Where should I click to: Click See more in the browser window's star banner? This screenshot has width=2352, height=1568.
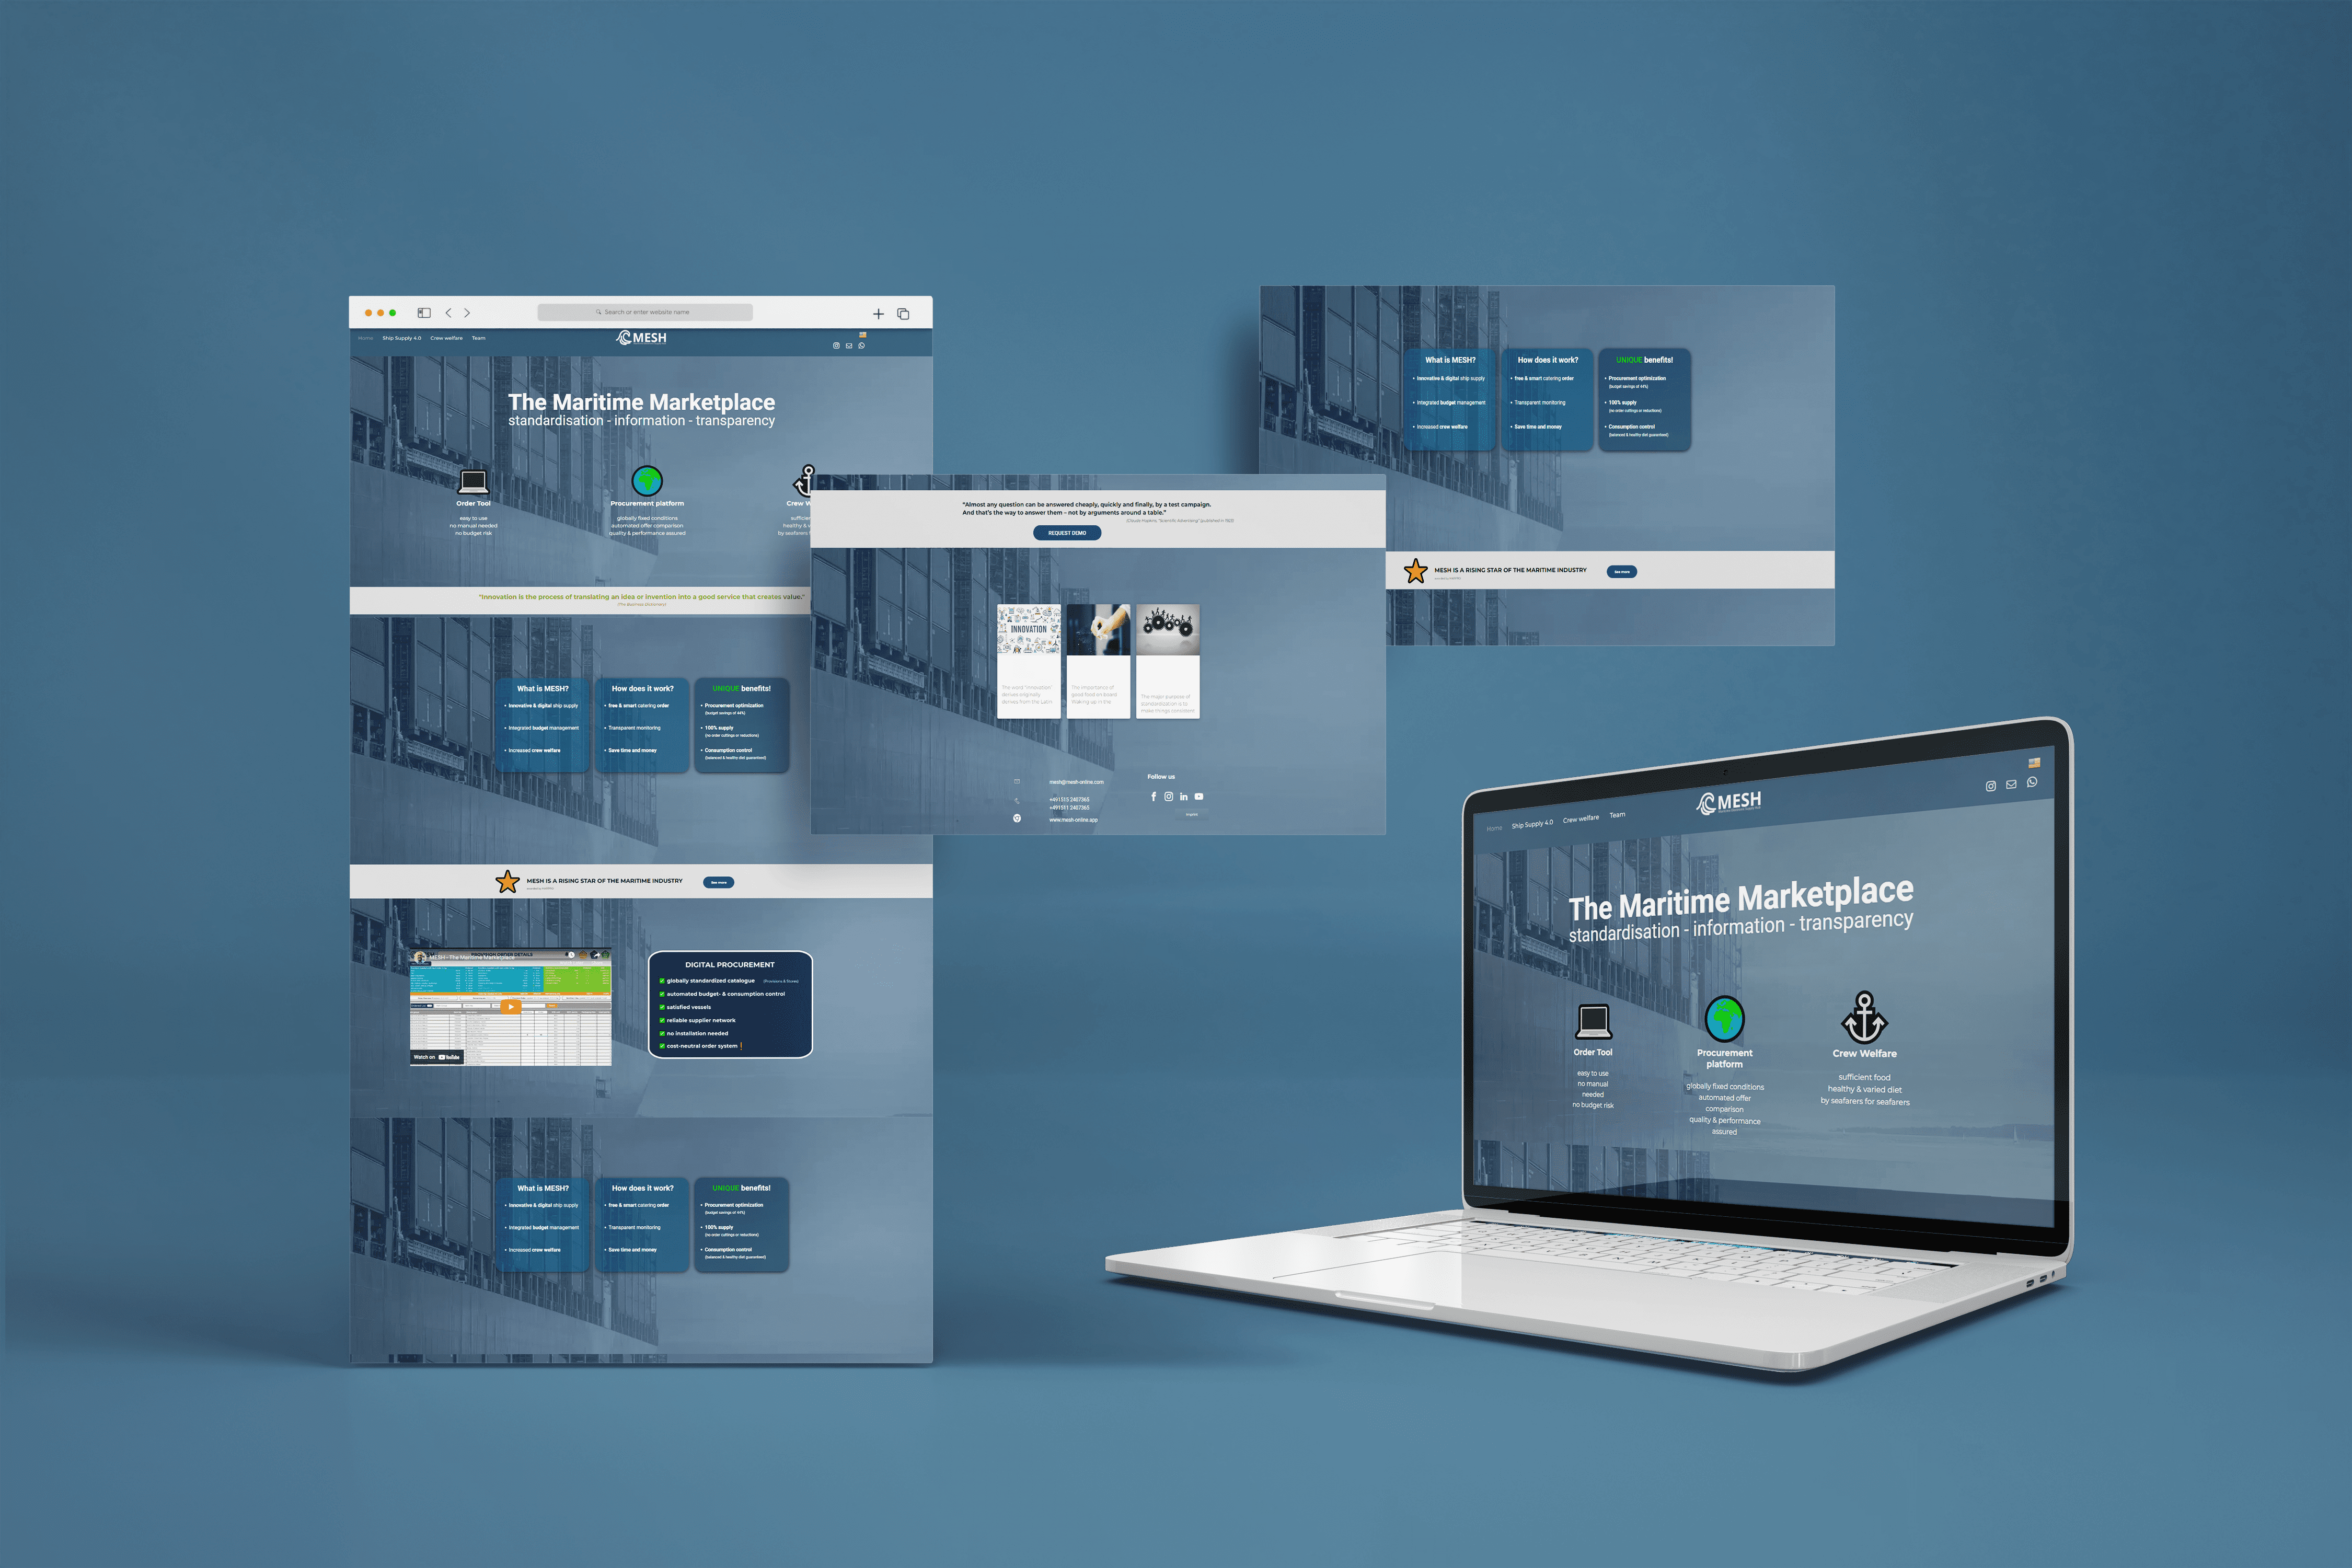coord(718,882)
